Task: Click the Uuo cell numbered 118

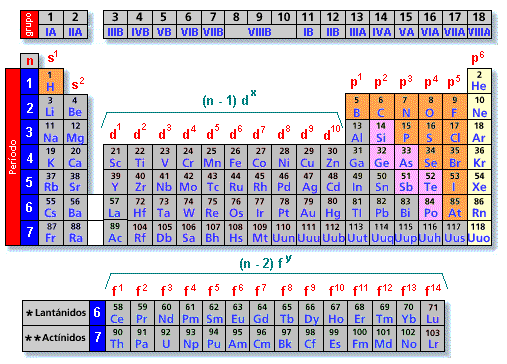Action: point(479,233)
